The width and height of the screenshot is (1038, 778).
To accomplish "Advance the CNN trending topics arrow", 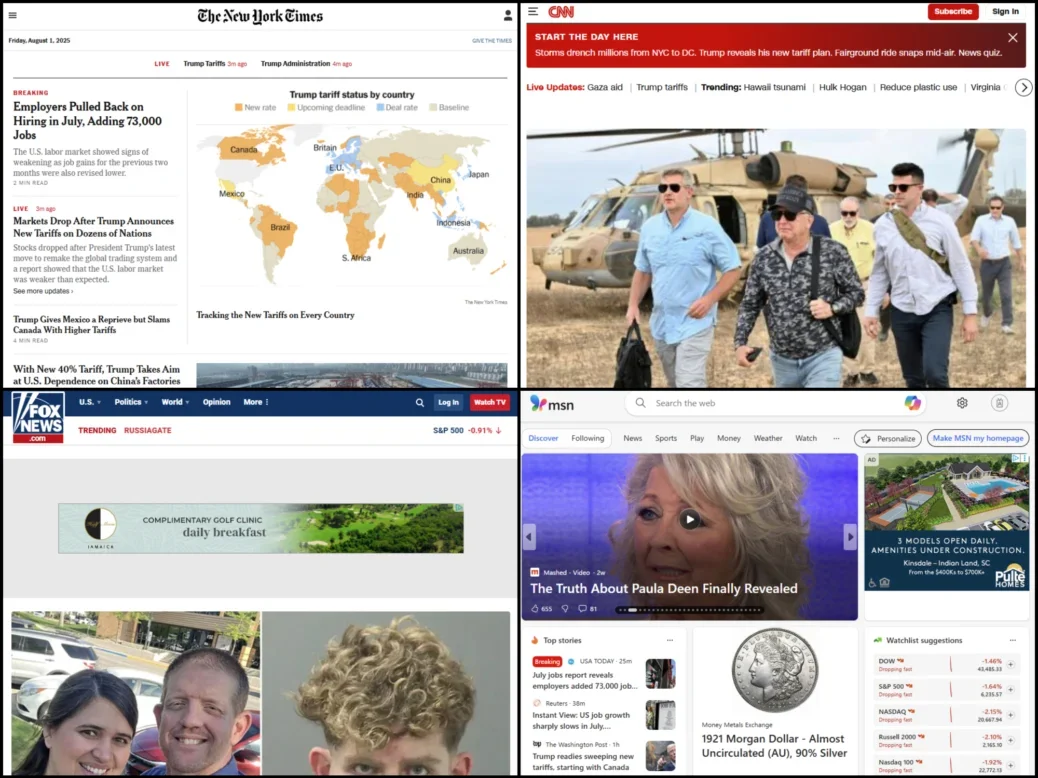I will pos(1023,87).
